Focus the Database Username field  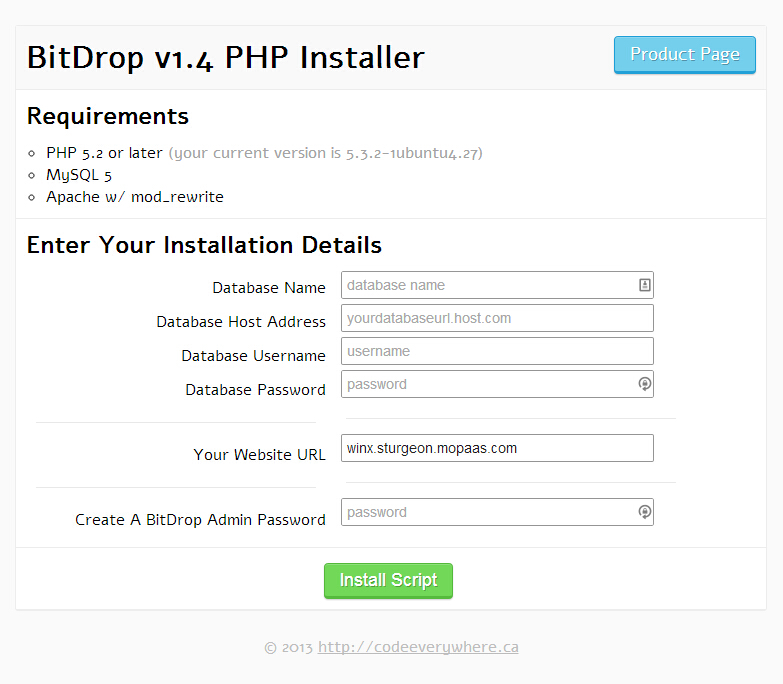[x=497, y=351]
